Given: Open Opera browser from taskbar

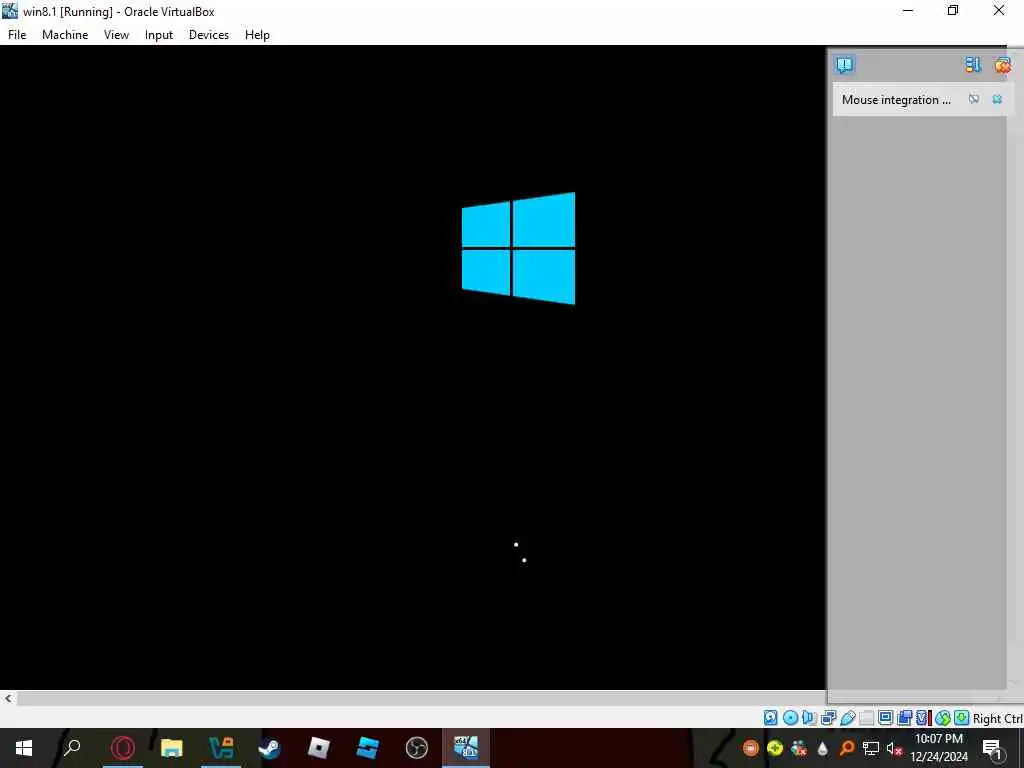Looking at the screenshot, I should (x=122, y=748).
